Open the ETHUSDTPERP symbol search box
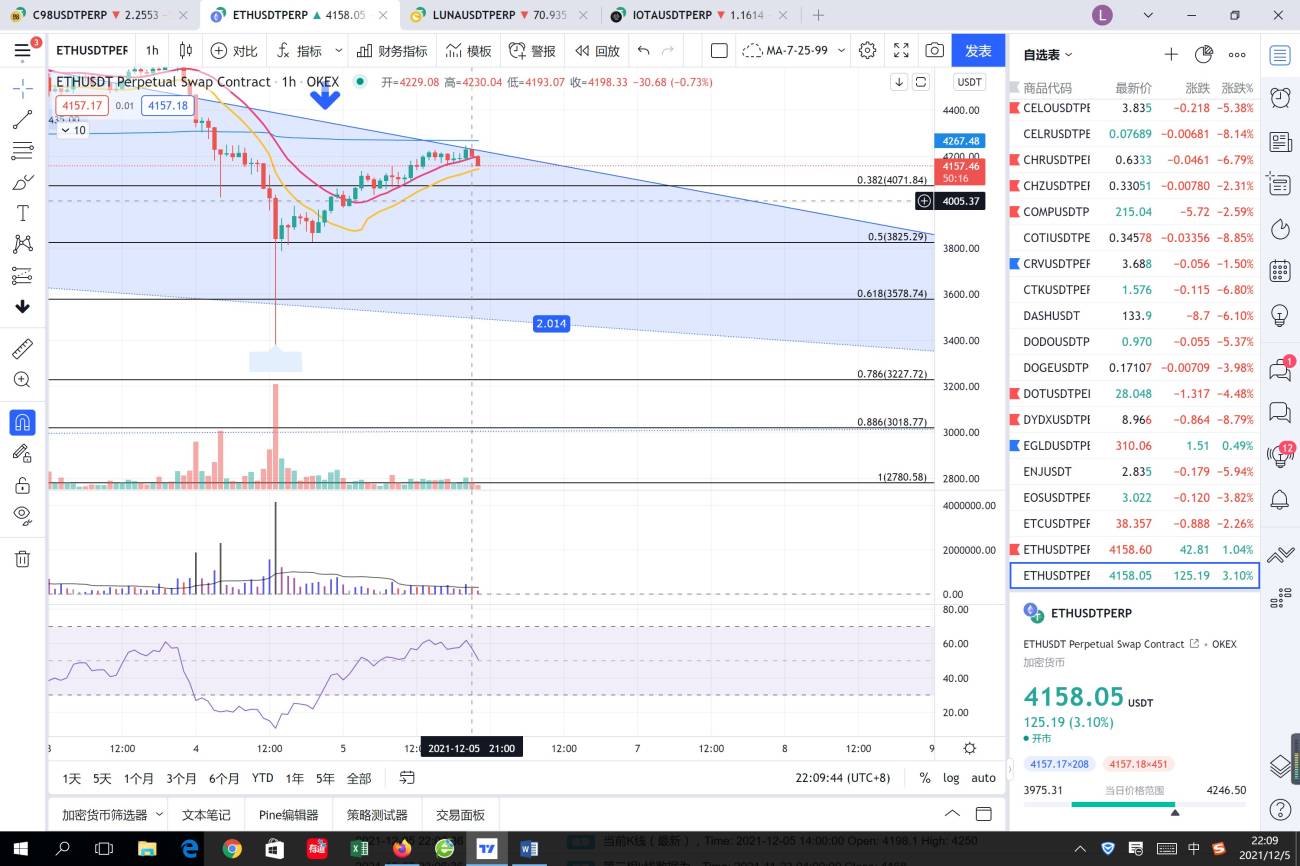The width and height of the screenshot is (1300, 866). click(91, 51)
